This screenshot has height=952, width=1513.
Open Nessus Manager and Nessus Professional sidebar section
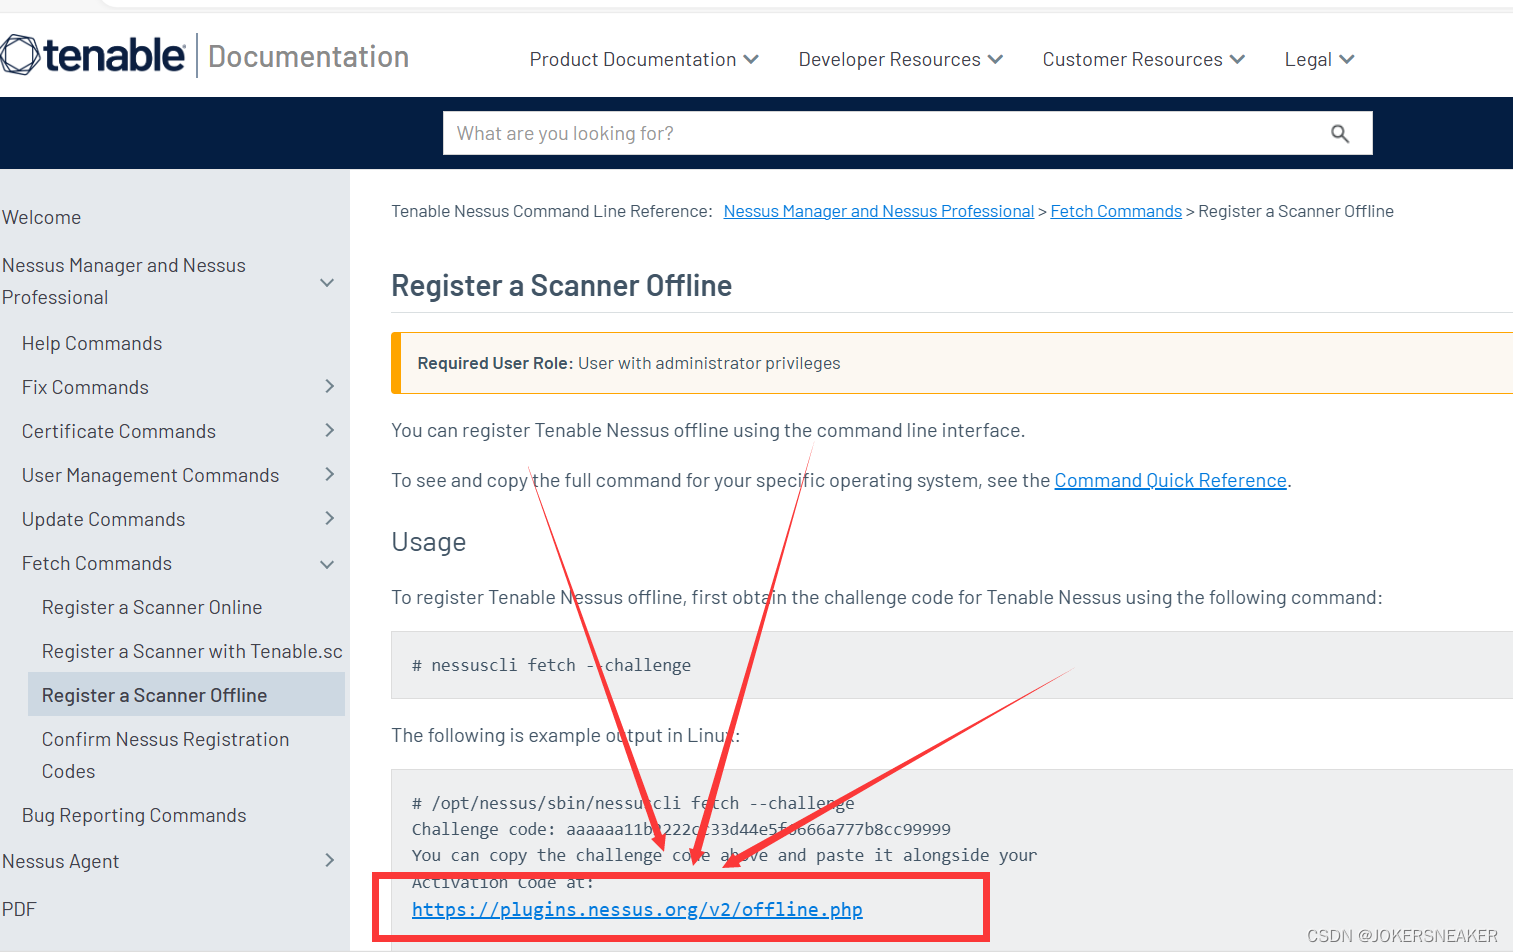pos(124,281)
